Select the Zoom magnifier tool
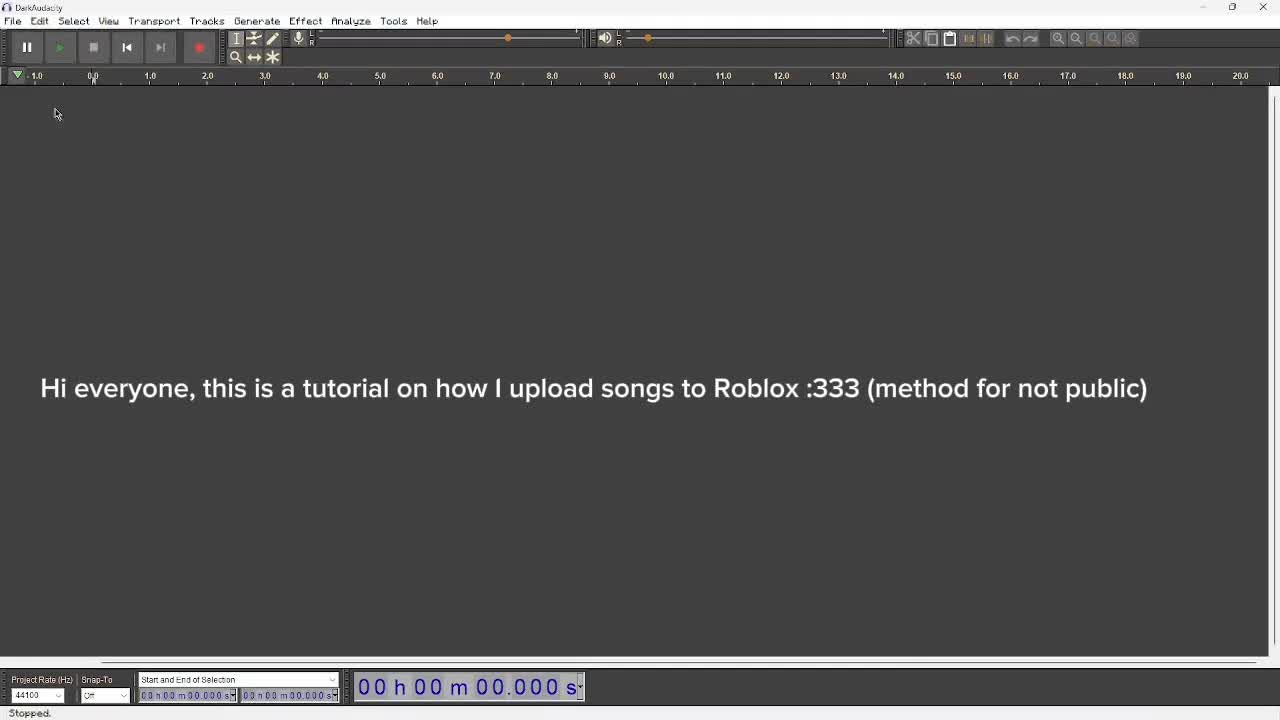Viewport: 1280px width, 720px height. pyautogui.click(x=236, y=57)
